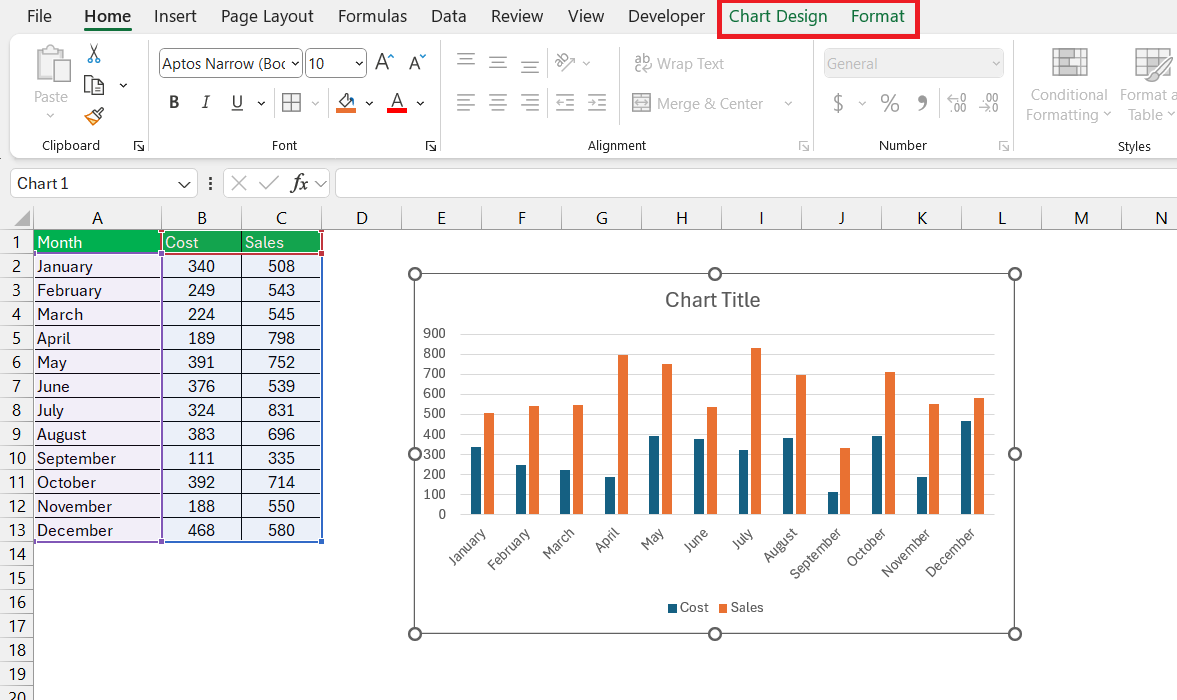
Task: Switch to the Developer tab
Action: click(666, 17)
